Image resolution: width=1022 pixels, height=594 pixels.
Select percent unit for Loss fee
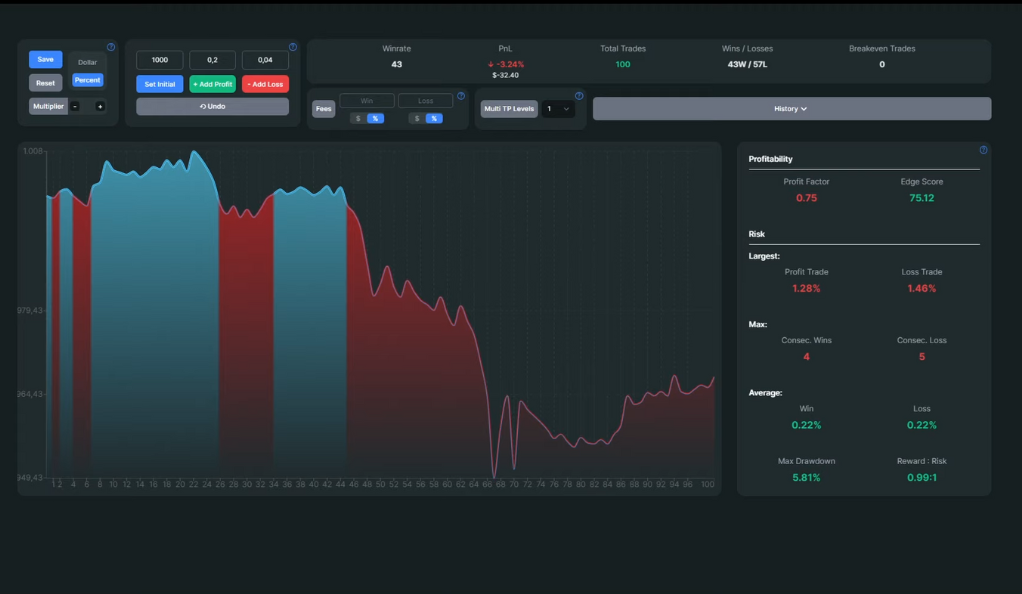click(x=434, y=118)
